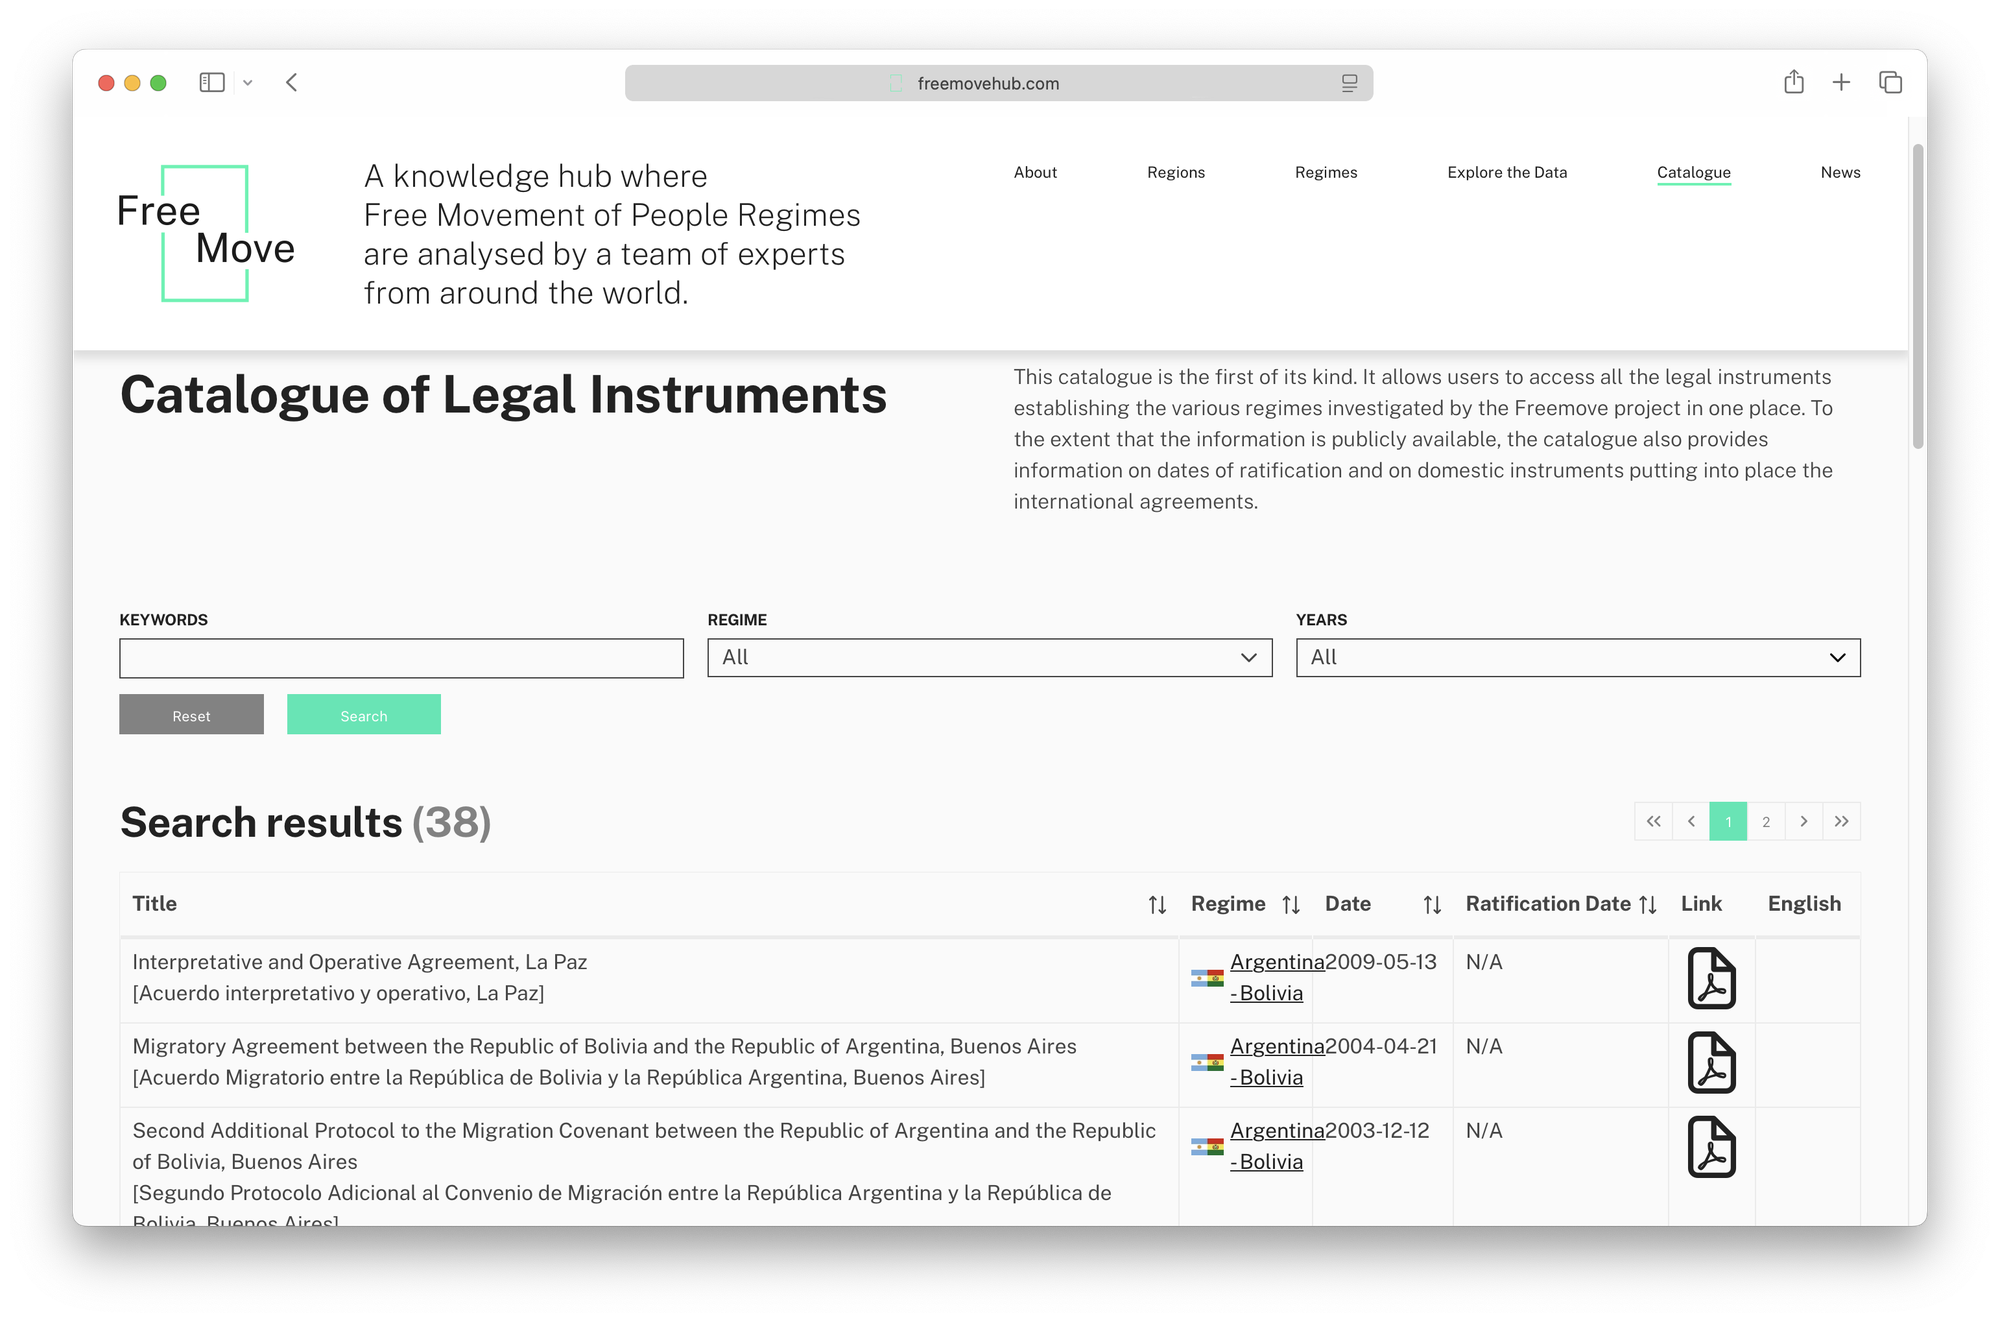Go to results page 2
The image size is (2000, 1322).
click(1766, 821)
